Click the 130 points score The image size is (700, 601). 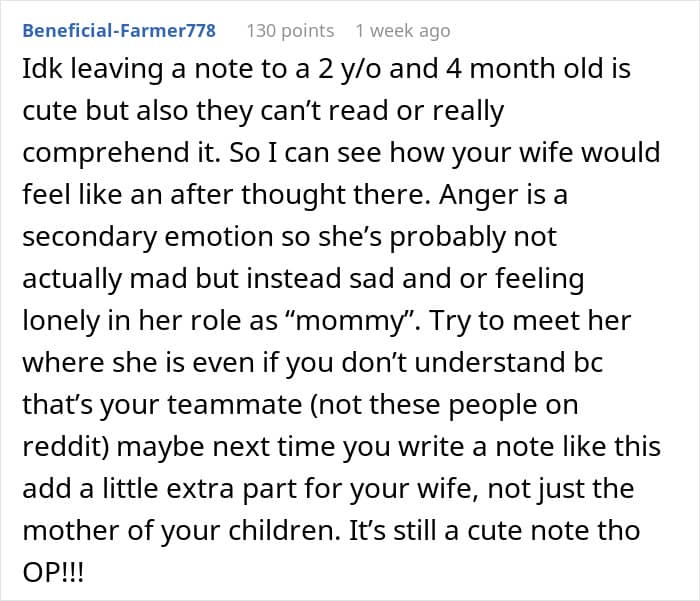[290, 30]
